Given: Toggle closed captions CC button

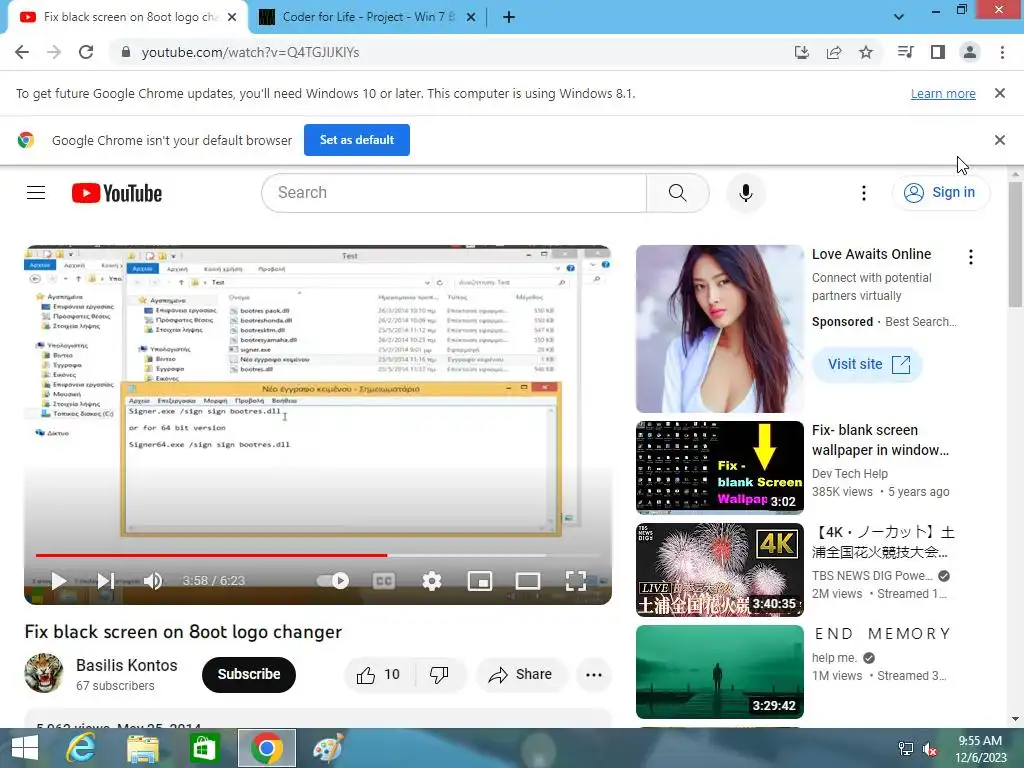Looking at the screenshot, I should coord(383,581).
